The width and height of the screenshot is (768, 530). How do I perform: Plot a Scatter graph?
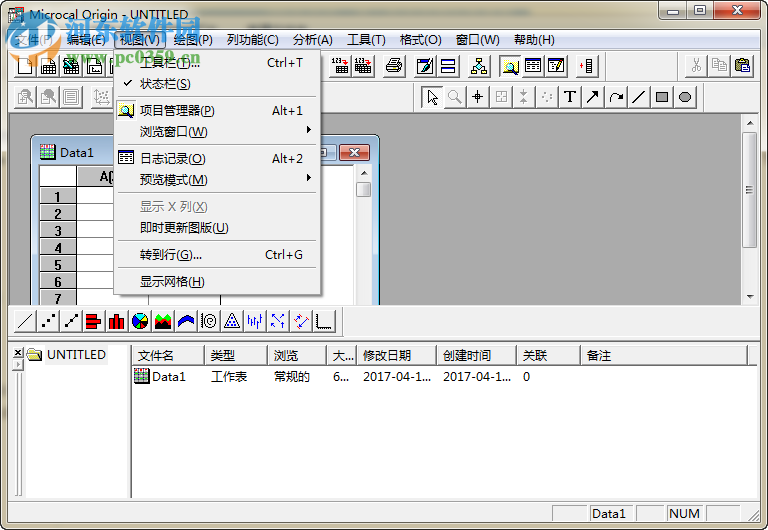48,321
